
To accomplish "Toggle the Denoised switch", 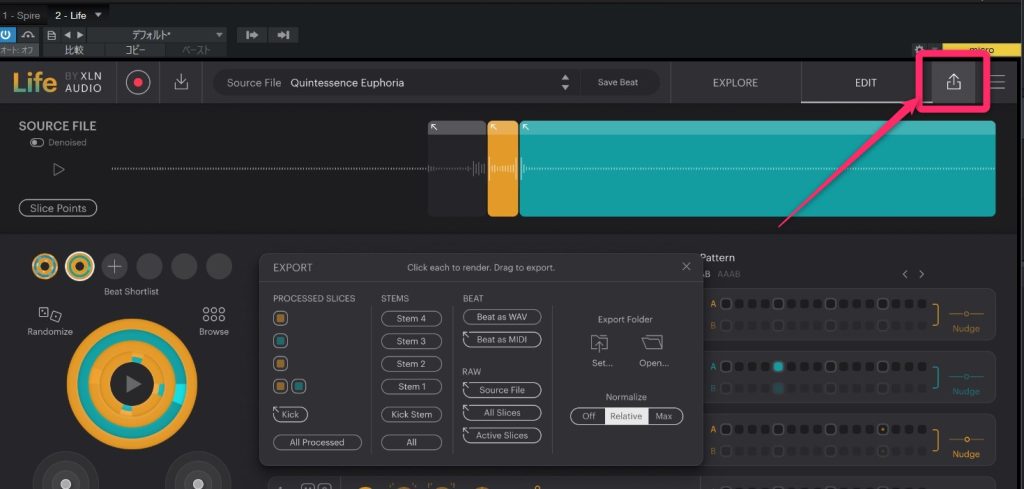I will pyautogui.click(x=37, y=143).
